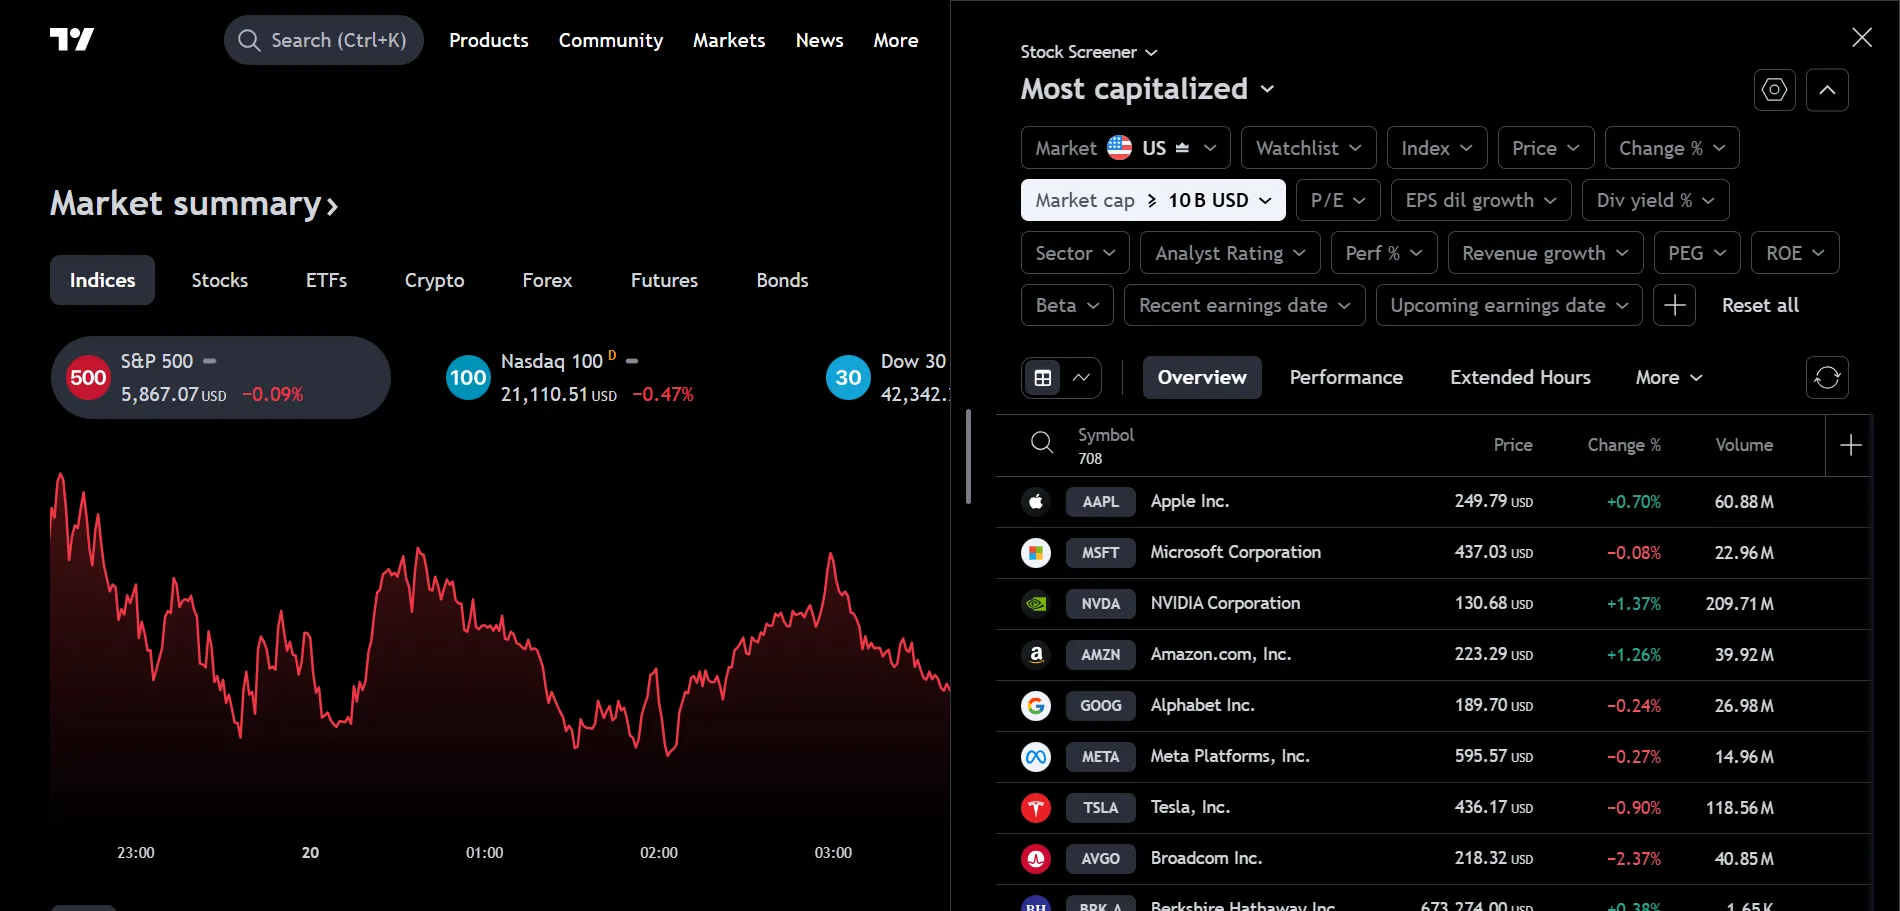
Task: Click the Dow 30 badge icon
Action: click(848, 378)
